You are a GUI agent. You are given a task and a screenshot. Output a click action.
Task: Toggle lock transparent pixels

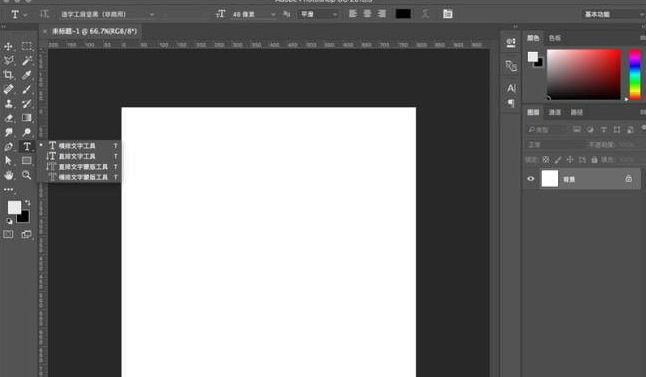tap(546, 159)
